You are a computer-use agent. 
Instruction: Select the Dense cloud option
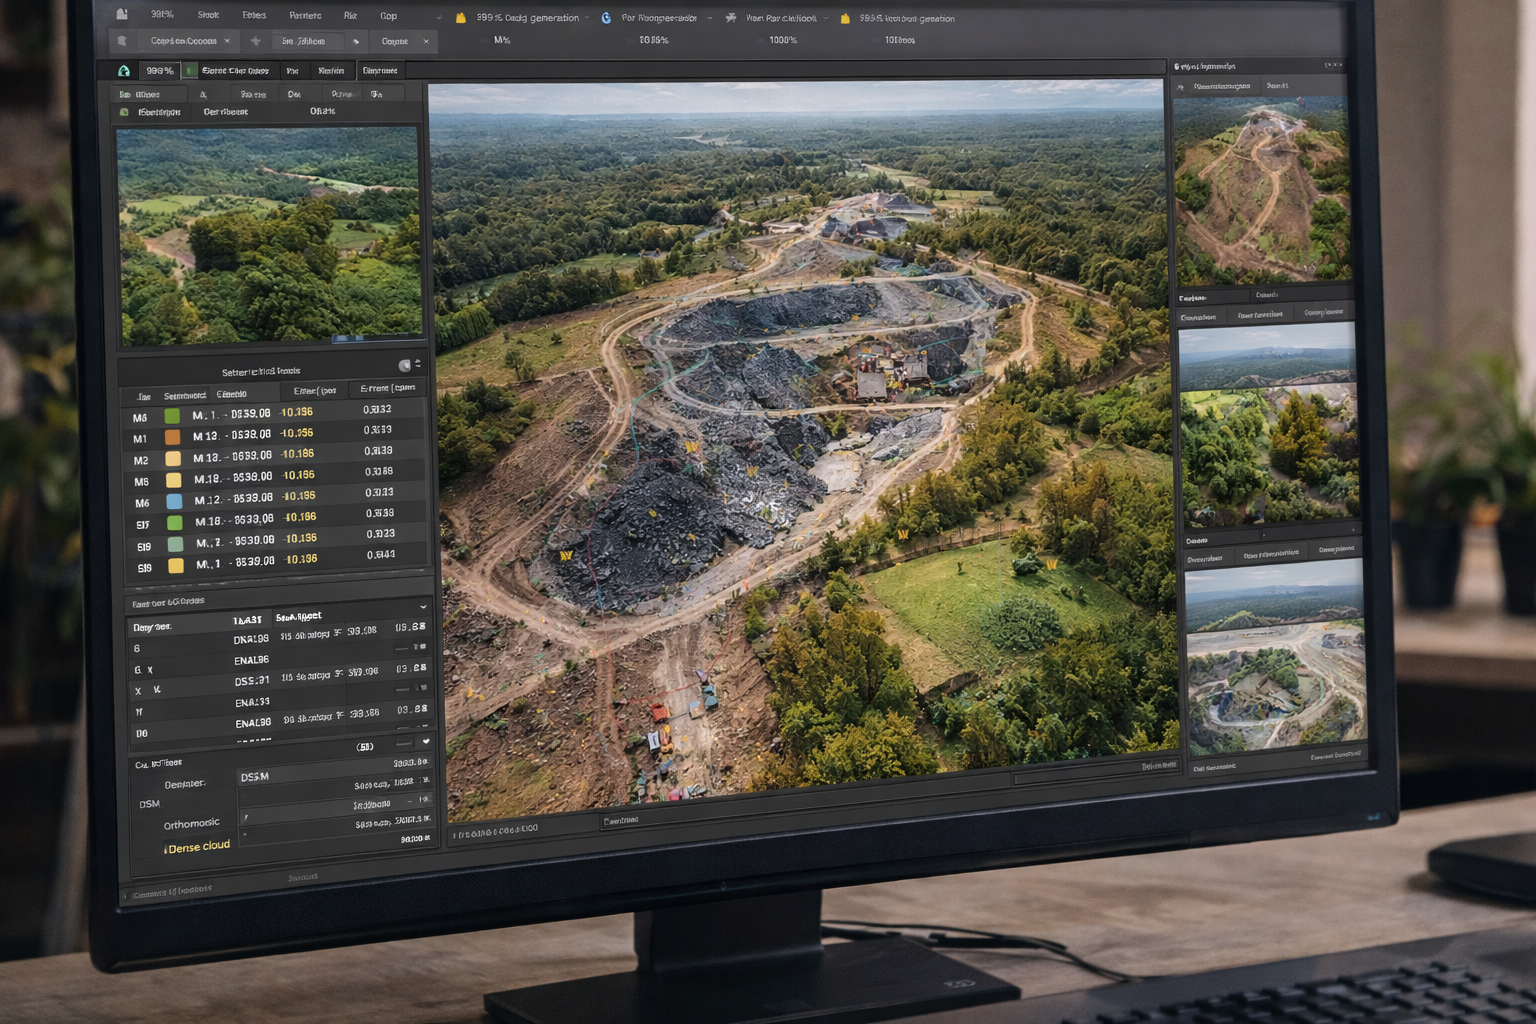pos(198,847)
